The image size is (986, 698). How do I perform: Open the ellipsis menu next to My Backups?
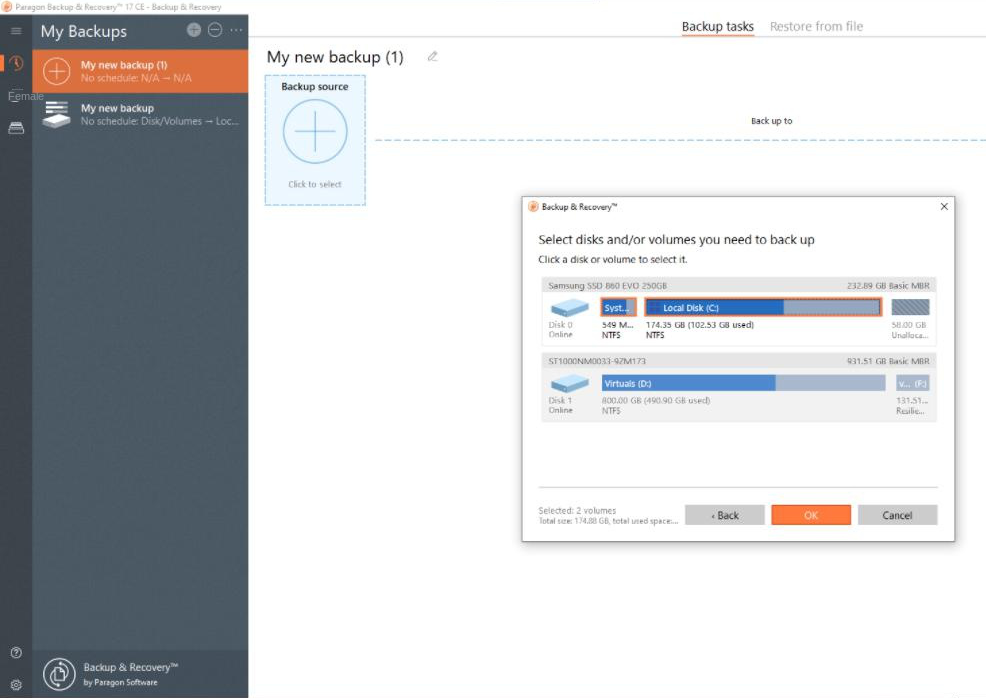pos(234,31)
